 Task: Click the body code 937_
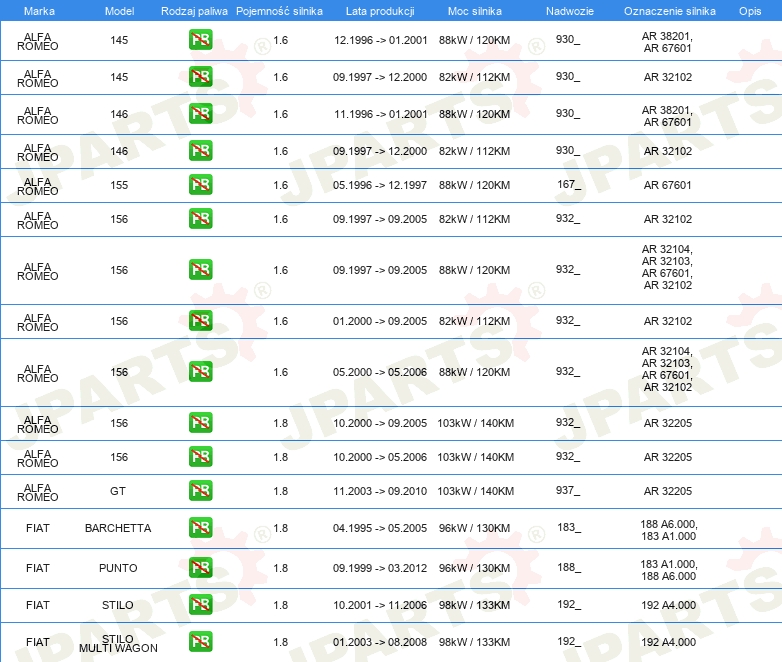[x=568, y=490]
